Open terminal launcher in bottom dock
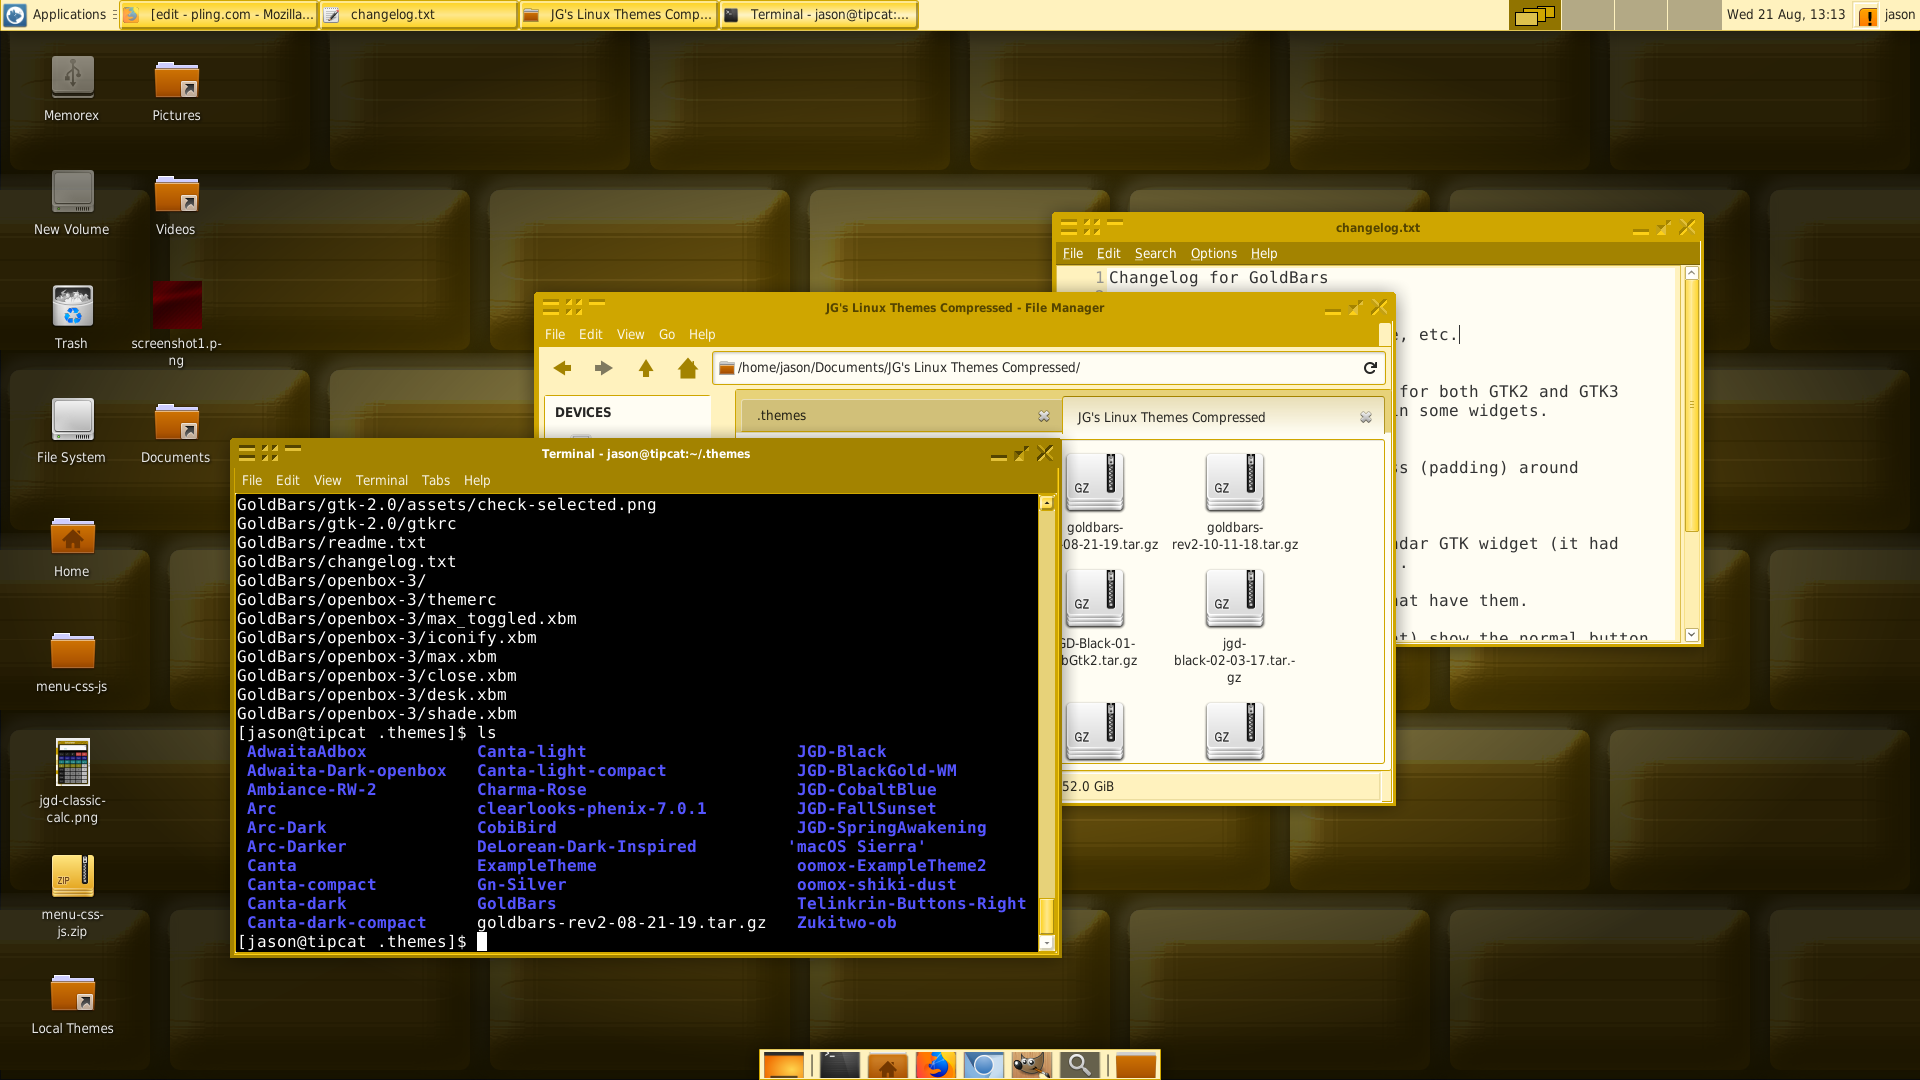The height and width of the screenshot is (1080, 1920). coord(839,1065)
